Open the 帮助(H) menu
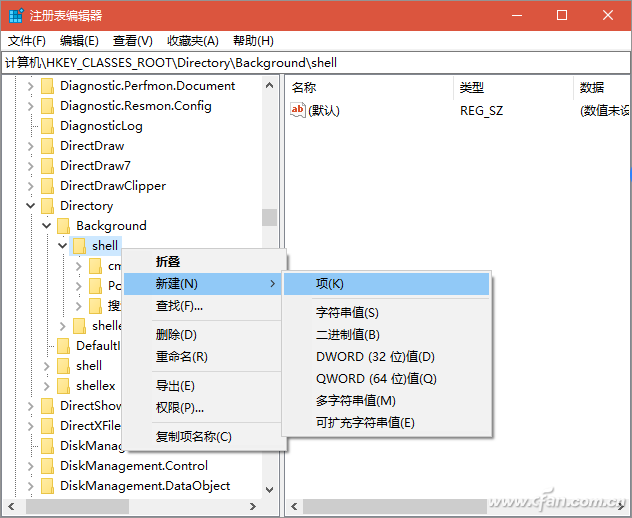Viewport: 632px width, 518px height. [253, 41]
